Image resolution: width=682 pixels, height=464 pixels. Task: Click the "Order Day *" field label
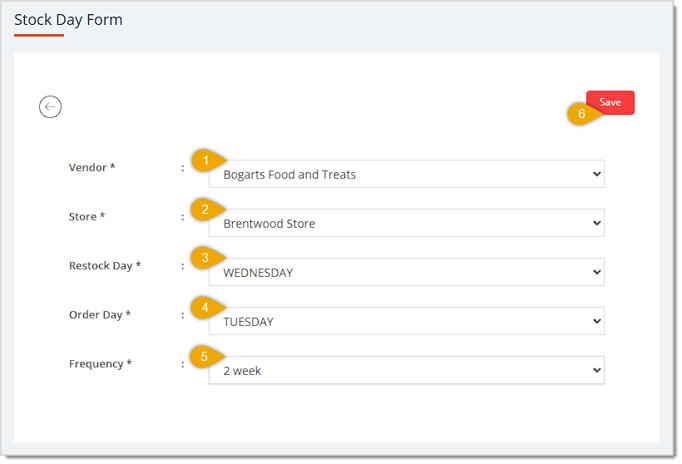[100, 315]
